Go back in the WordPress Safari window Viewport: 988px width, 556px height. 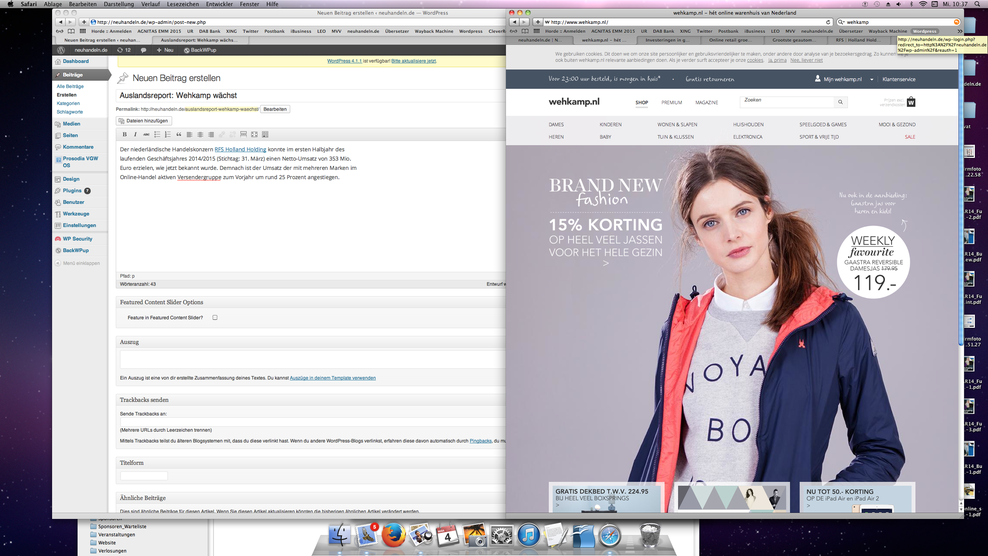(x=60, y=22)
